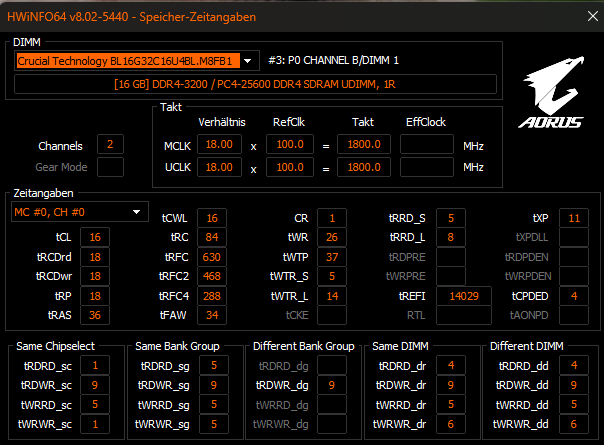Click the empty Gear Mode field
Image resolution: width=604 pixels, height=445 pixels.
pyautogui.click(x=110, y=167)
